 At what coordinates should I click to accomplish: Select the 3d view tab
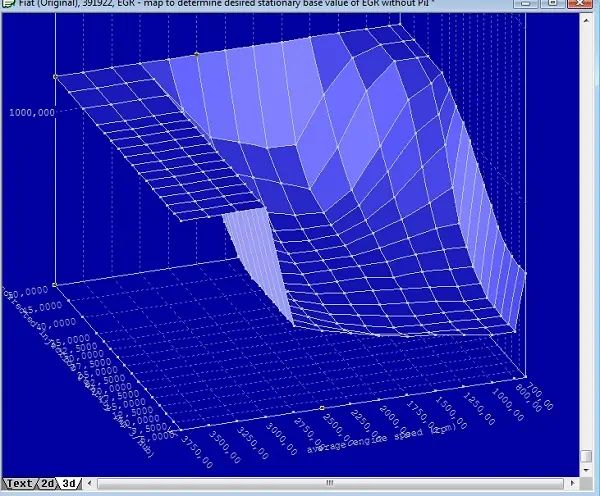coord(70,484)
